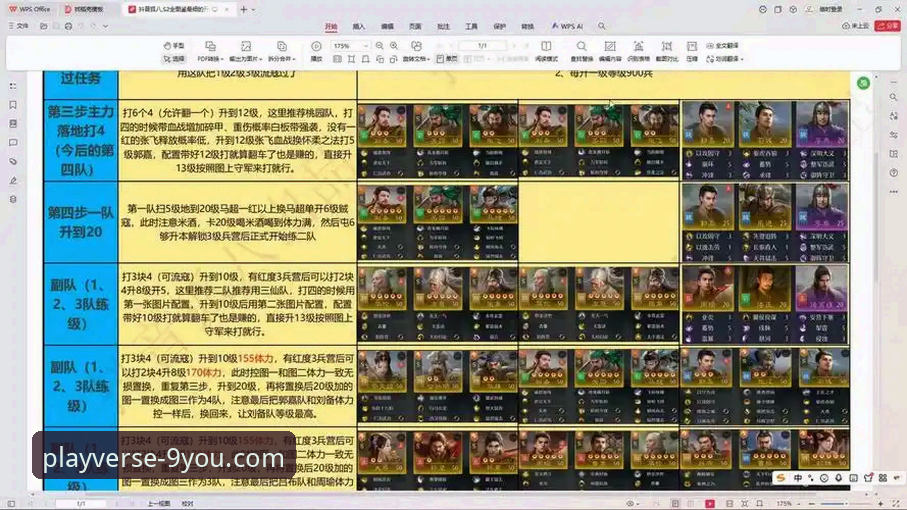Viewport: 907px width, 510px height.
Task: Switch to the 插入 ribbon tab
Action: tap(359, 27)
